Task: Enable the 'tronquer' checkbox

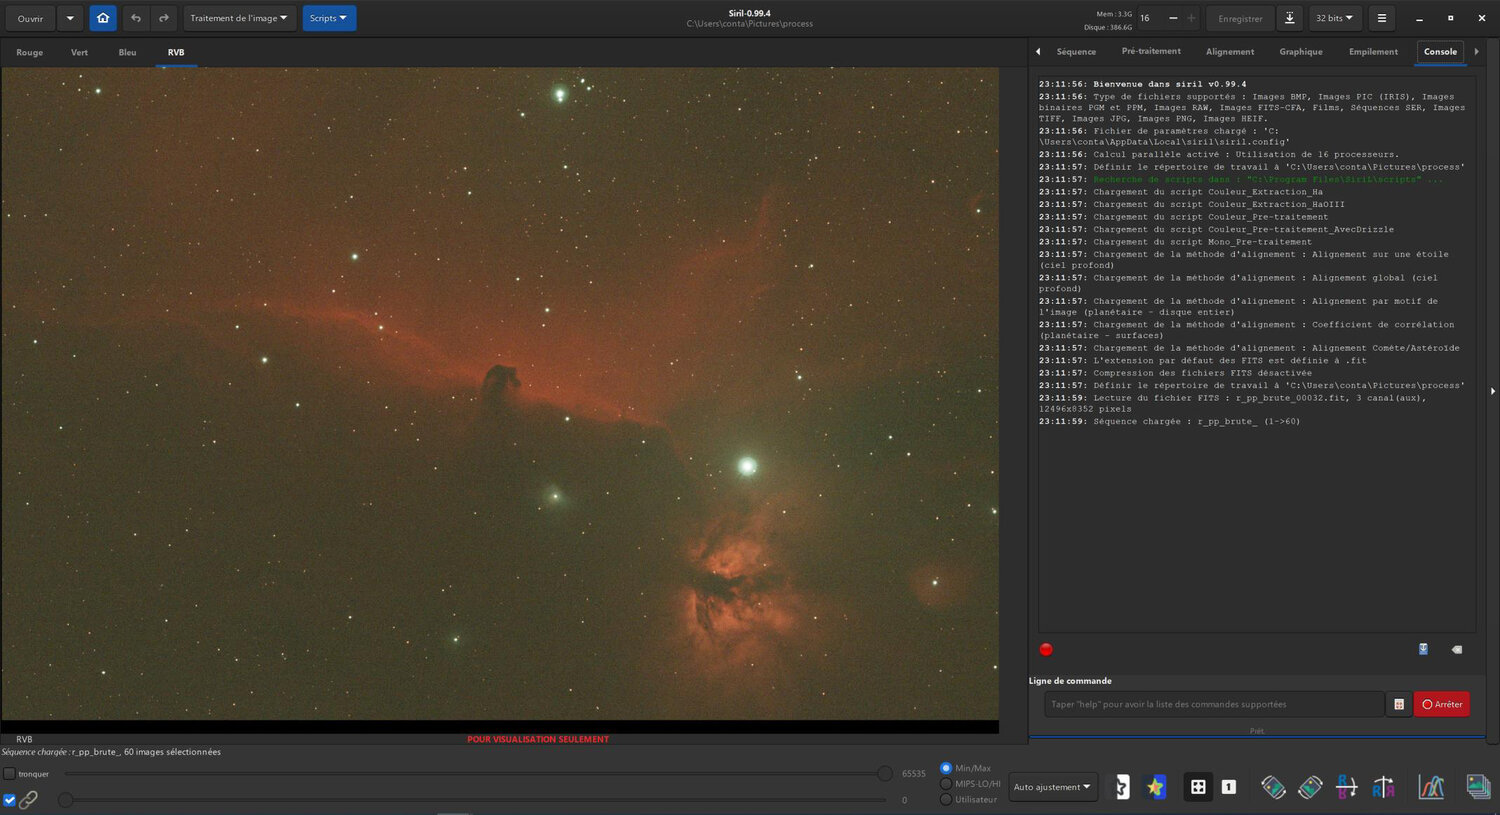Action: 10,774
